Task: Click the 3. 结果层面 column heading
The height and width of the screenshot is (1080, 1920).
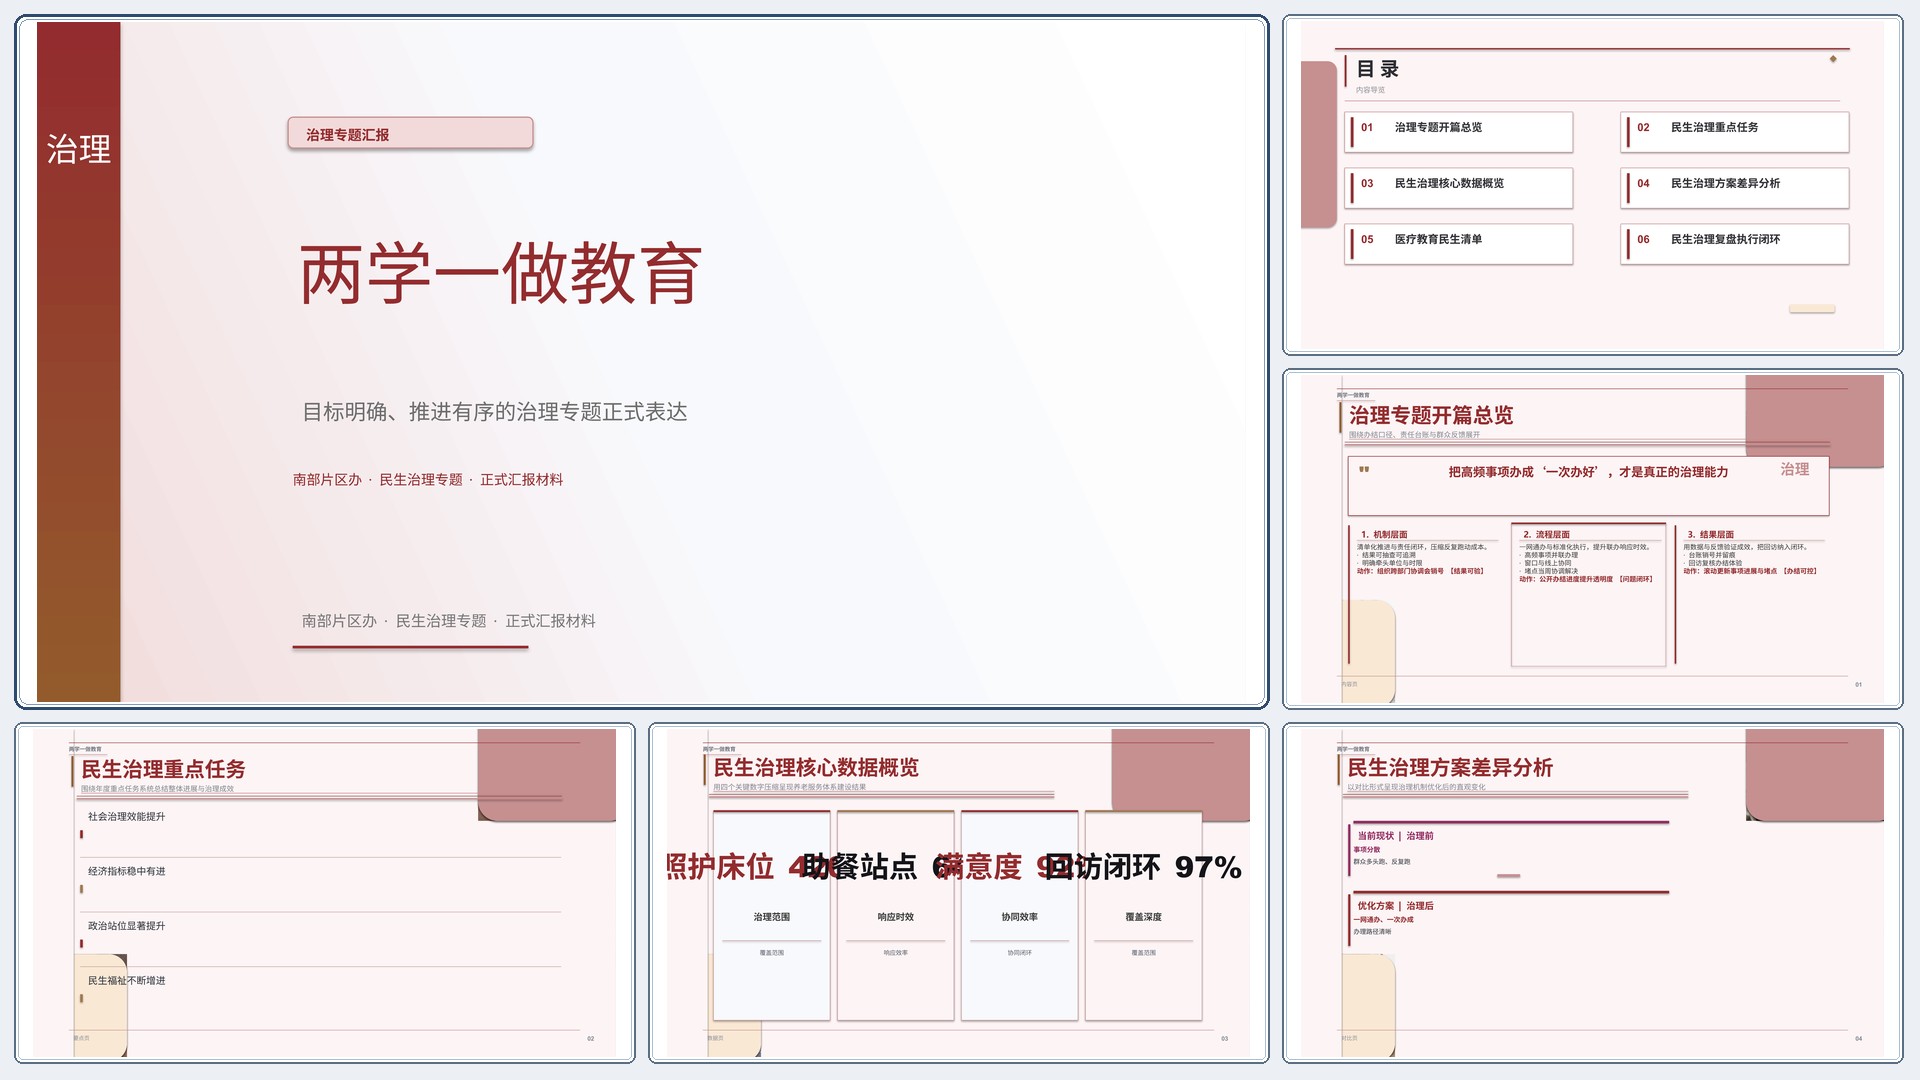Action: pyautogui.click(x=1710, y=535)
